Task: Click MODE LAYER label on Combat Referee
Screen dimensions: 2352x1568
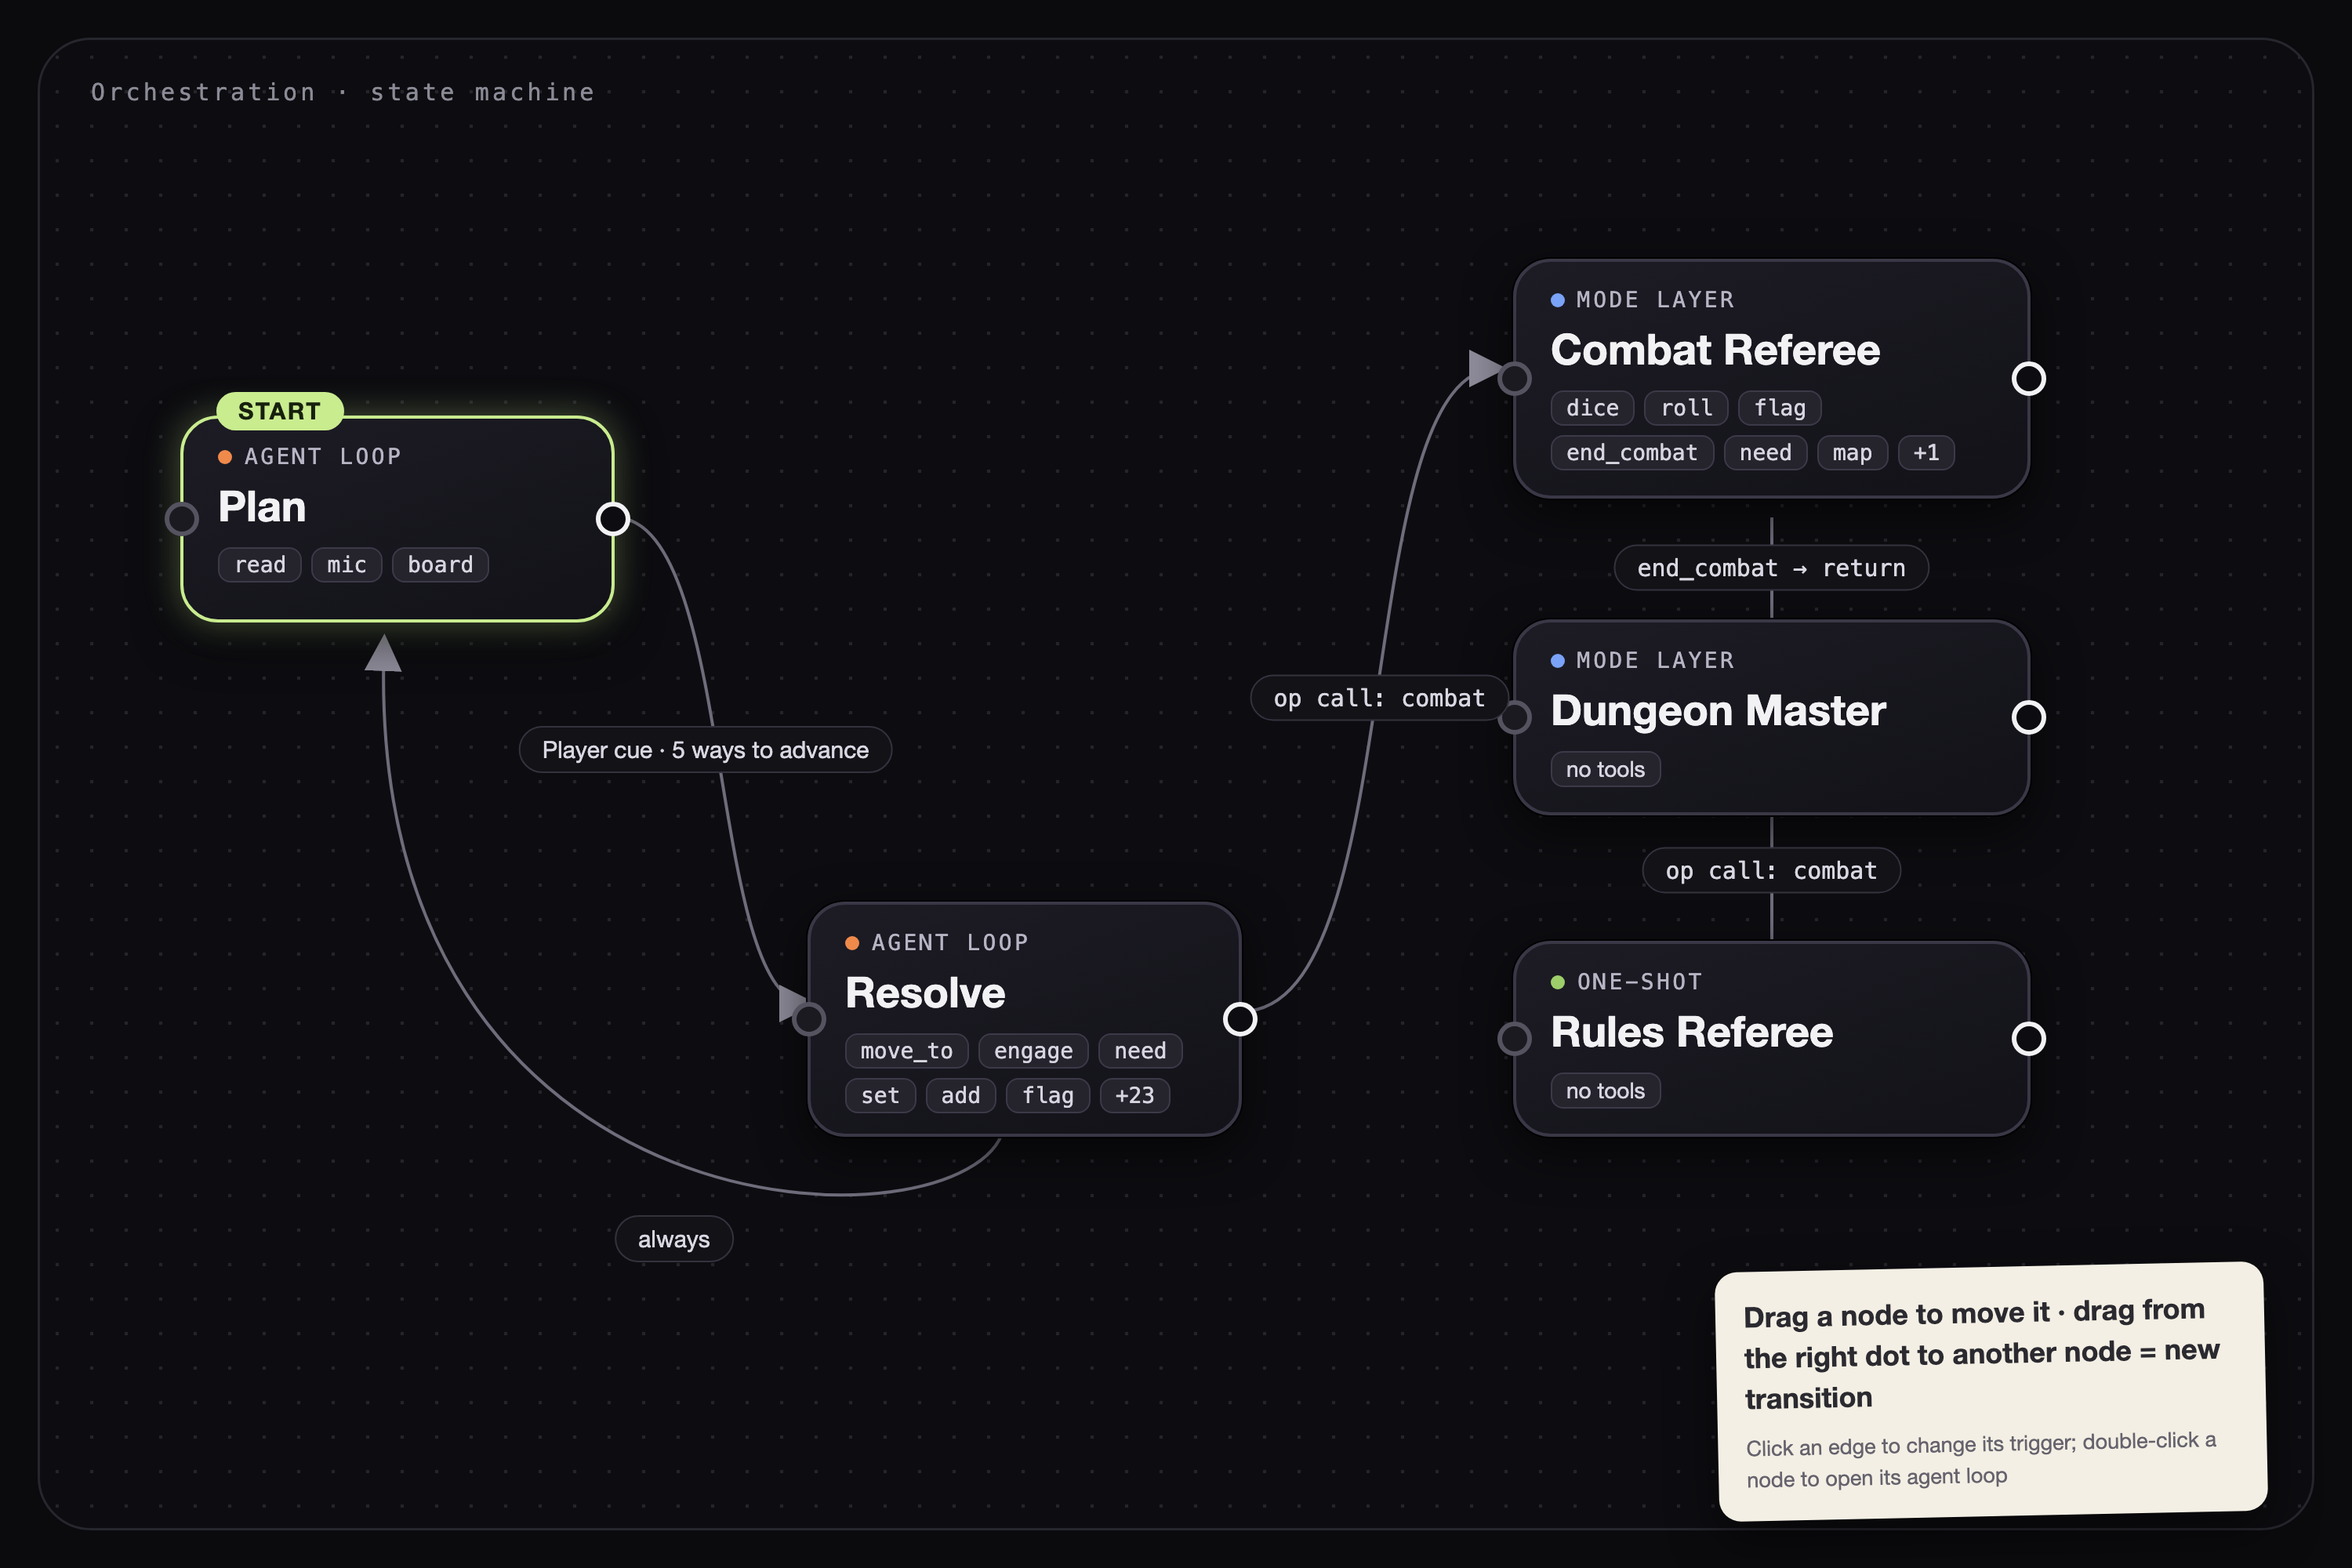Action: point(1655,300)
